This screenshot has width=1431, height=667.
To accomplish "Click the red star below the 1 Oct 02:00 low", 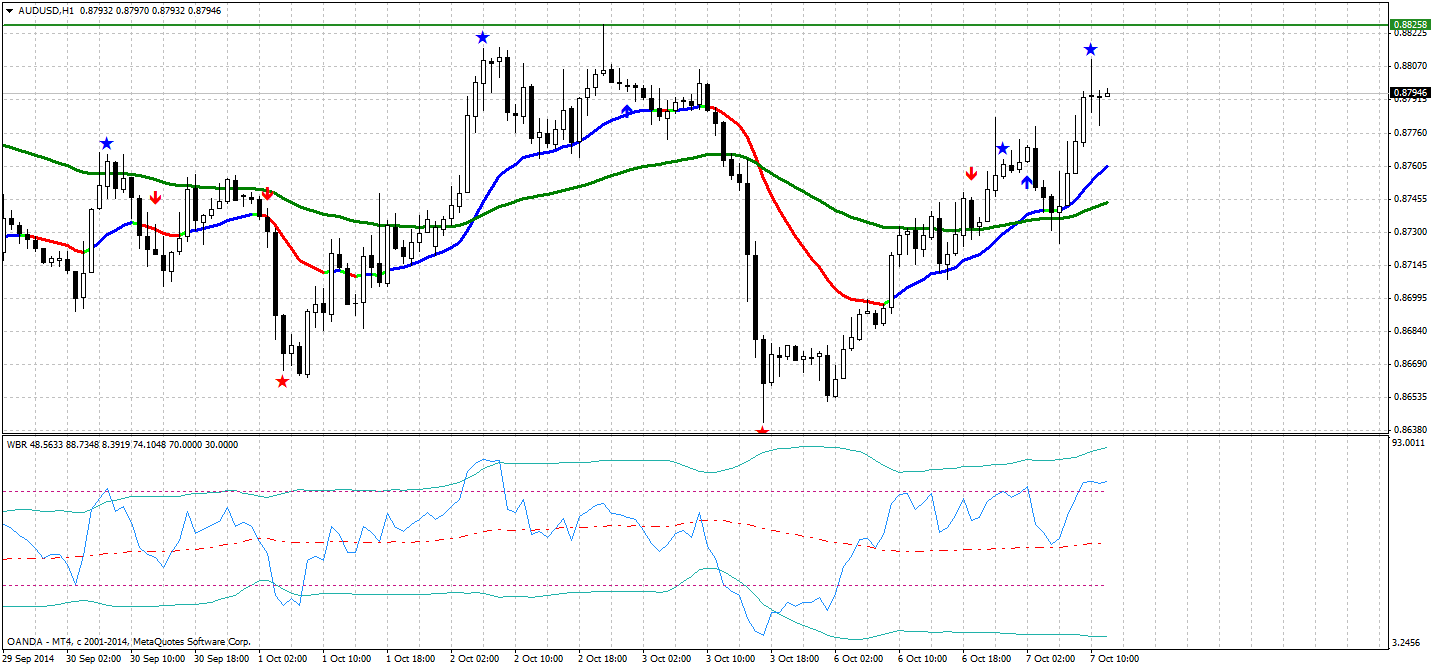I will pyautogui.click(x=282, y=381).
